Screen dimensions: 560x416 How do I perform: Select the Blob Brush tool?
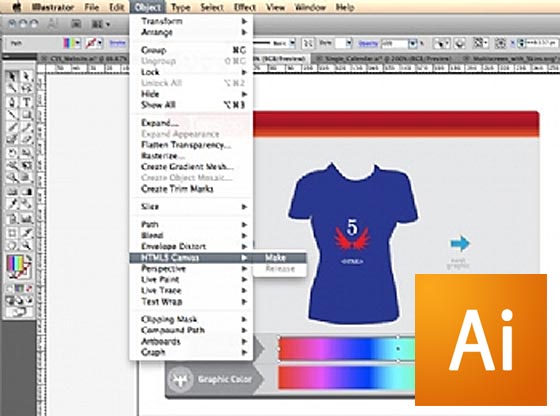[x=12, y=140]
